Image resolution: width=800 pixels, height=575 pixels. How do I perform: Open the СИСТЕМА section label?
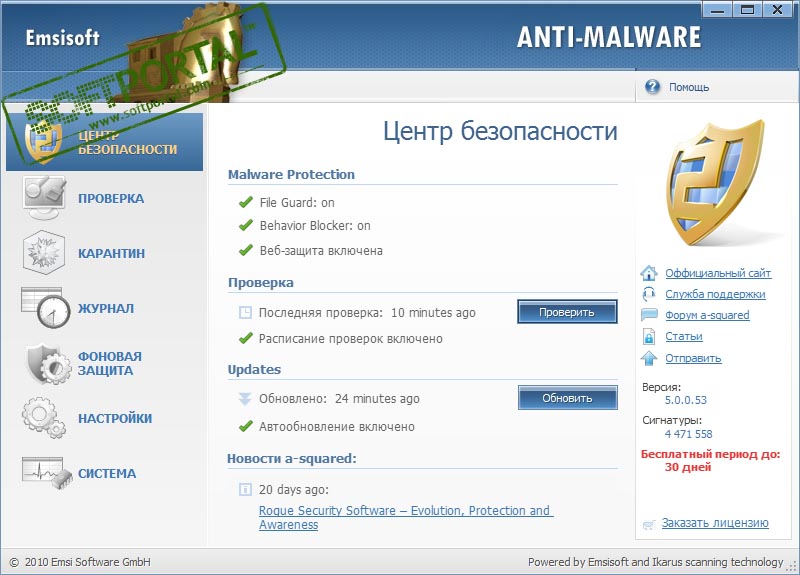click(x=107, y=473)
